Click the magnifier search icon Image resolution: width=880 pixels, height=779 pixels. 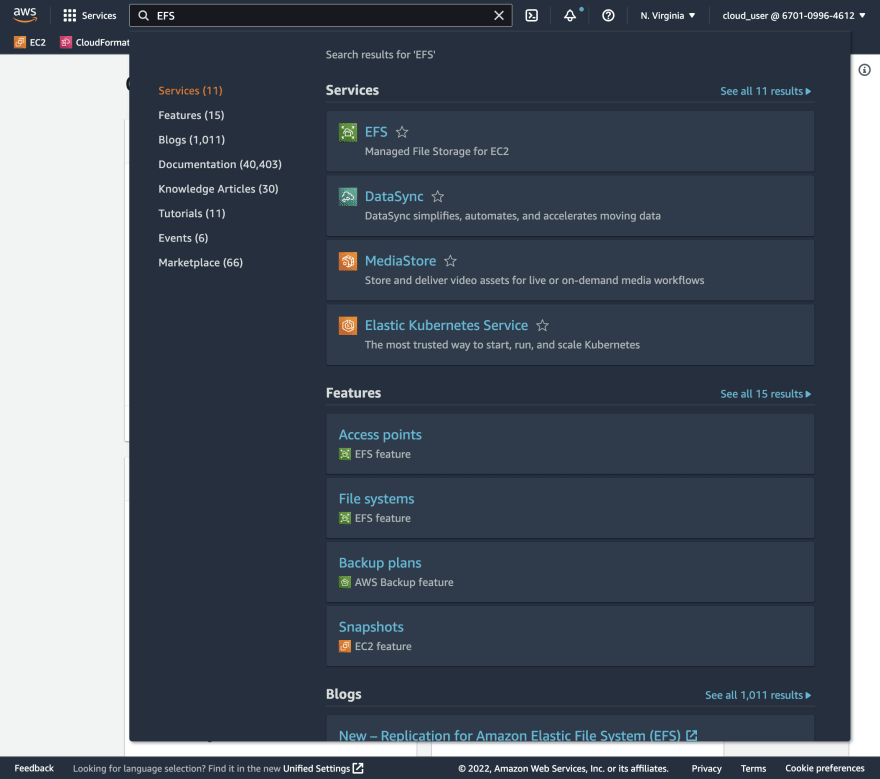tap(144, 16)
